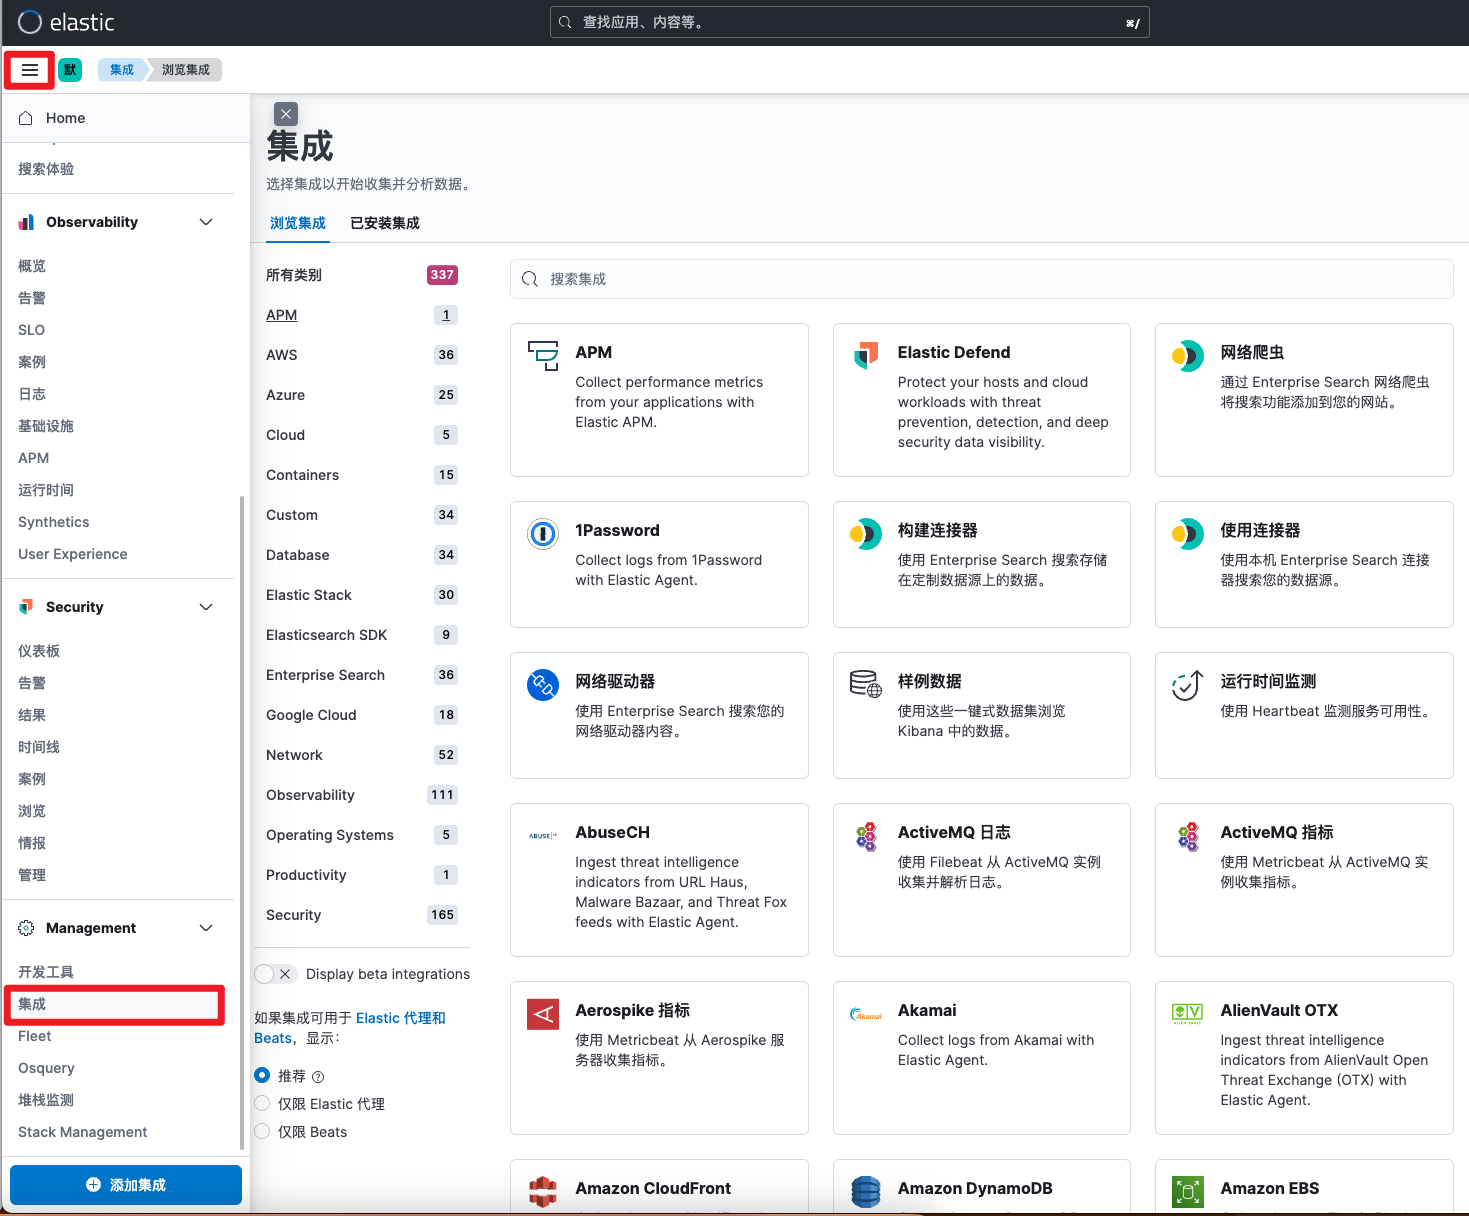Viewport: 1469px width, 1216px height.
Task: Filter by the Enterprise Search category
Action: click(x=361, y=675)
